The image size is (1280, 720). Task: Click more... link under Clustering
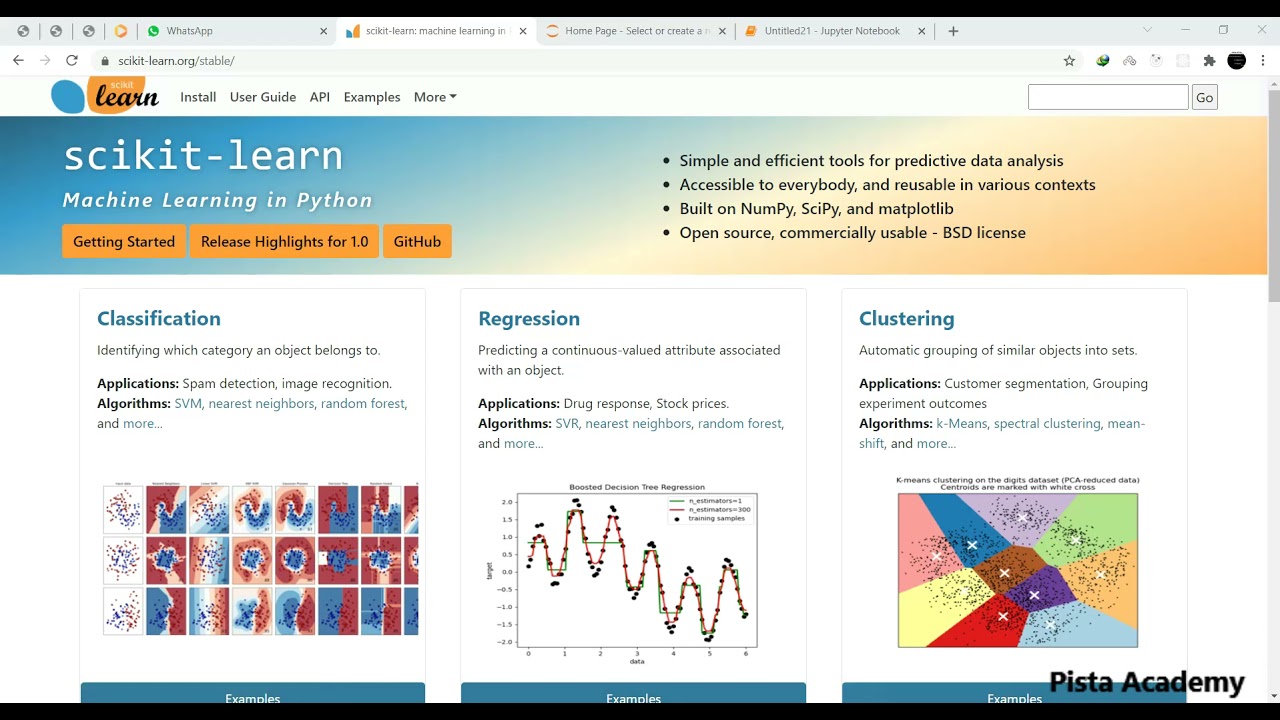(x=936, y=443)
